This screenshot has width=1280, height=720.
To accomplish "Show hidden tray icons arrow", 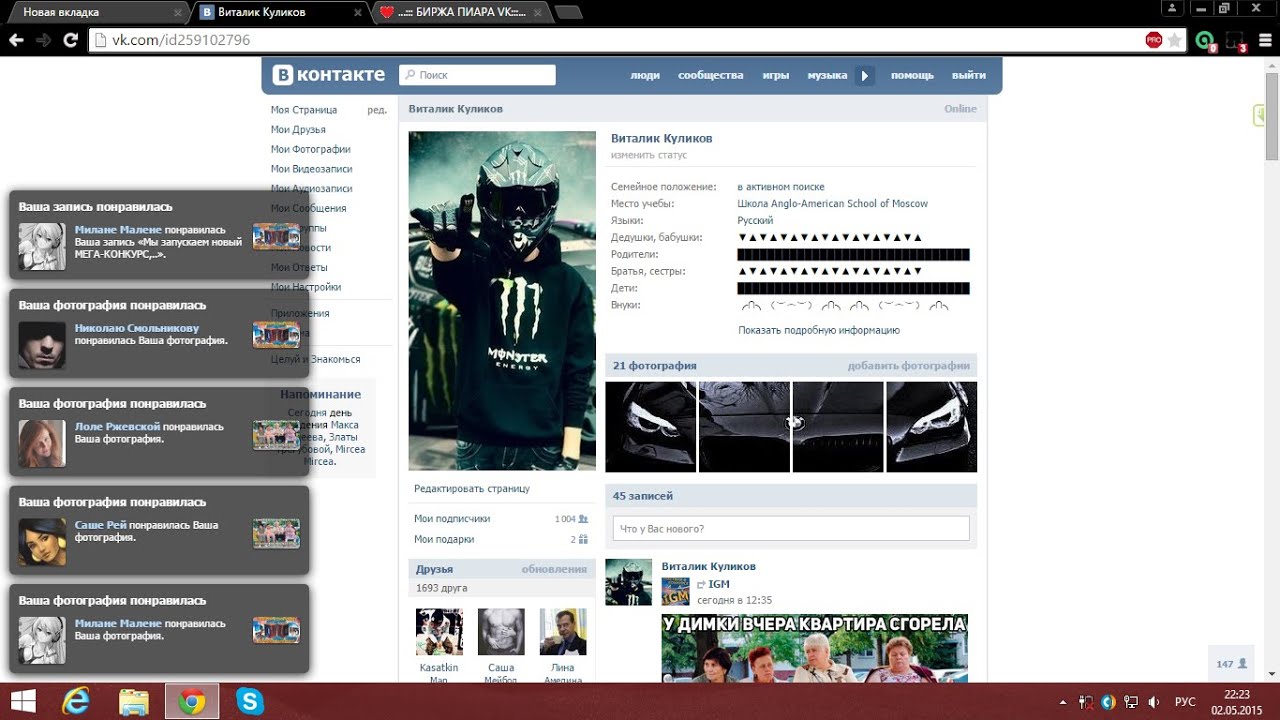I will tap(1064, 702).
